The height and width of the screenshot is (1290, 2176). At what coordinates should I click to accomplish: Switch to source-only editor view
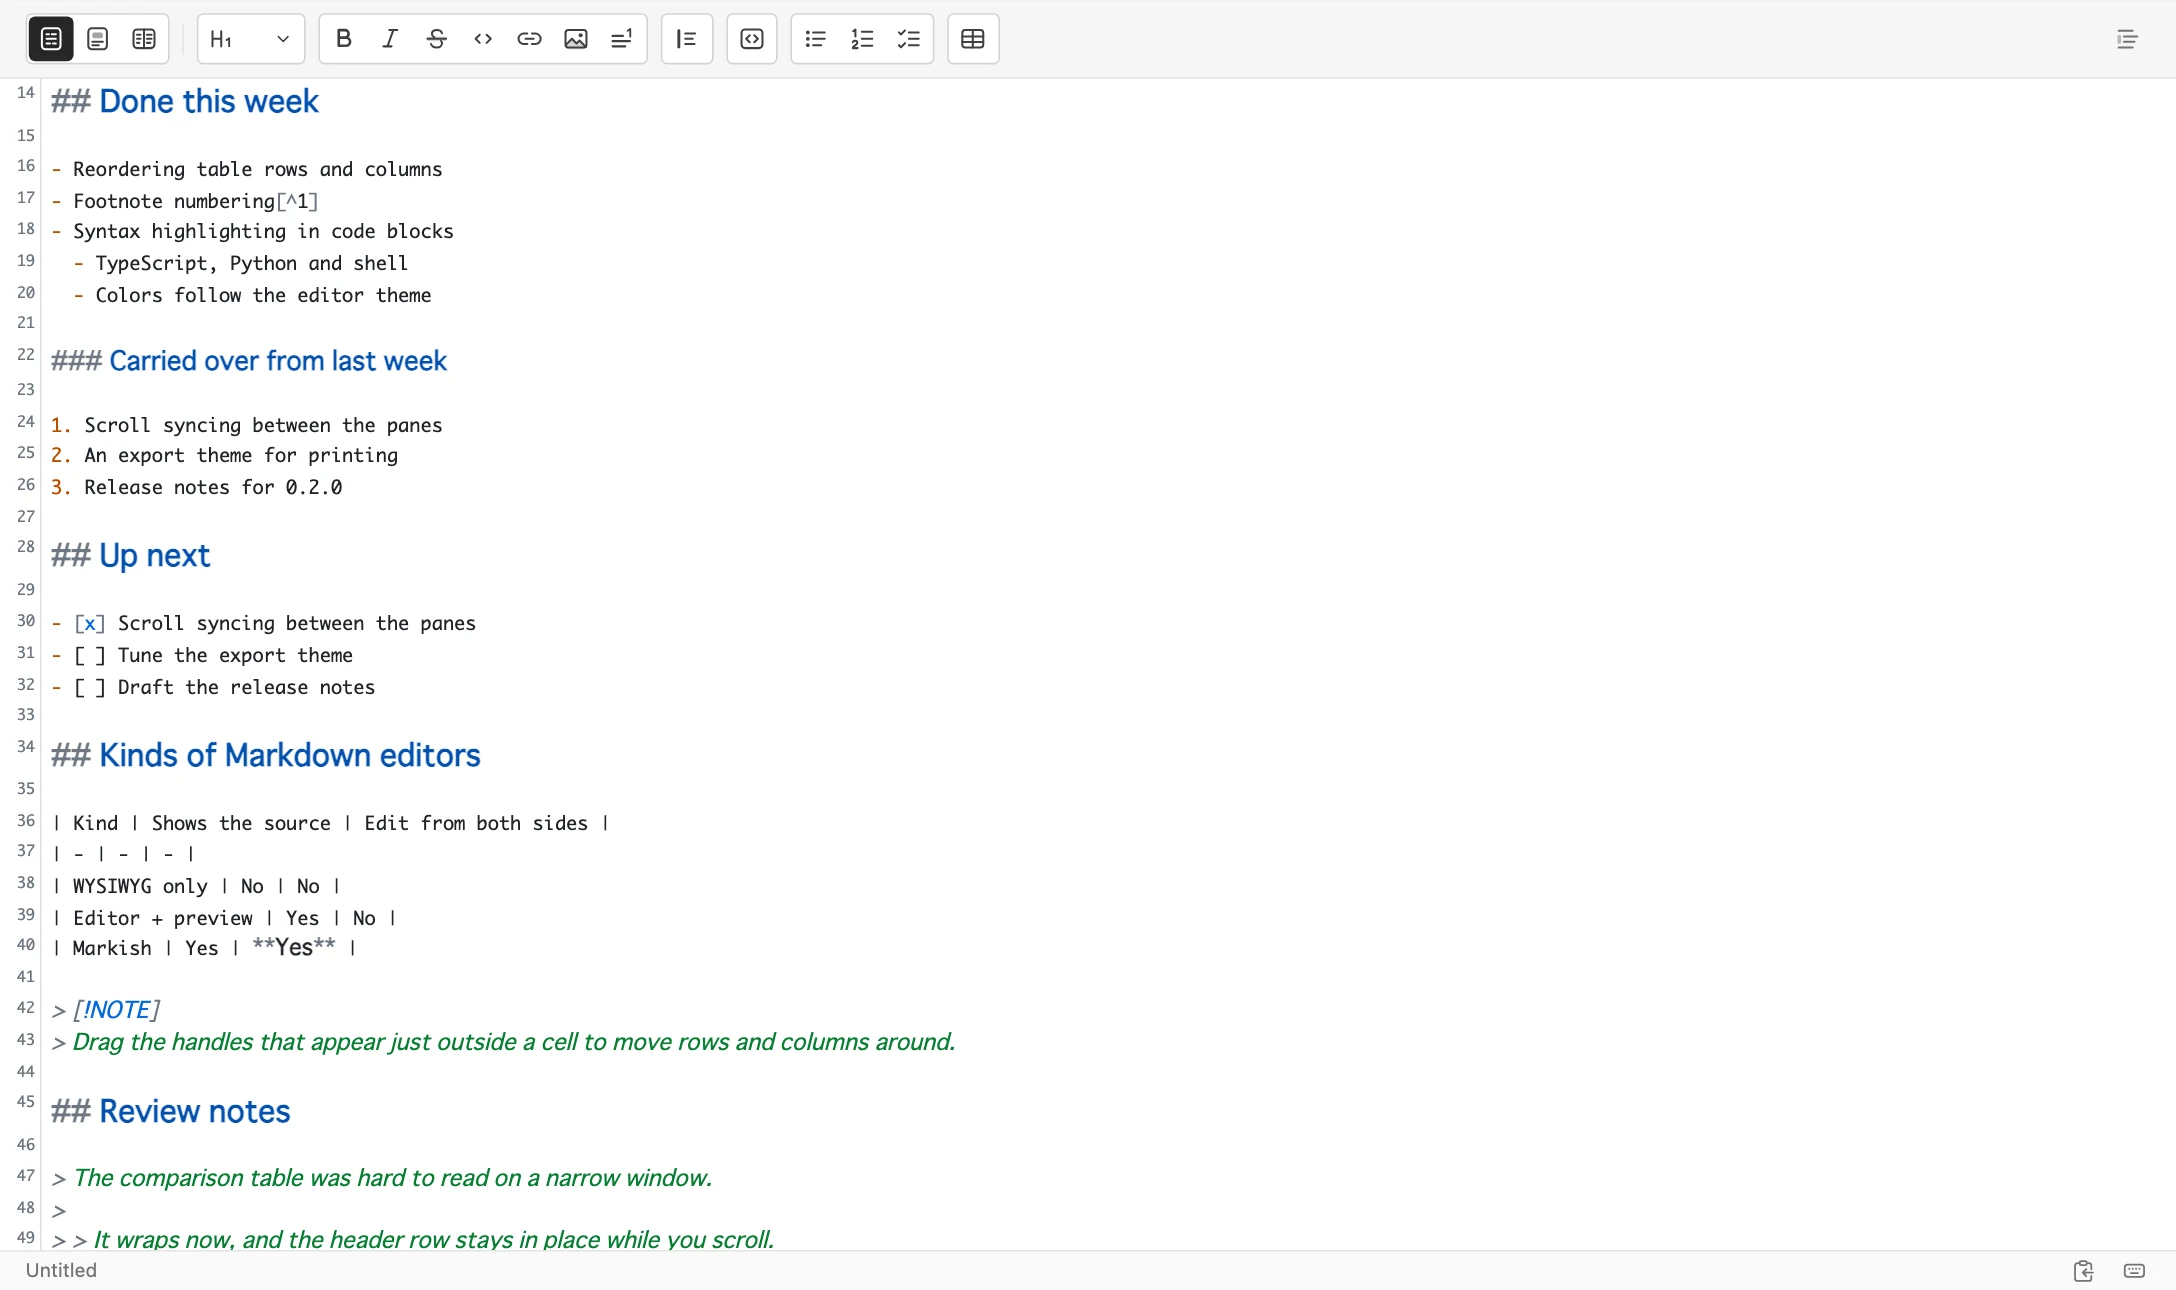[x=51, y=39]
